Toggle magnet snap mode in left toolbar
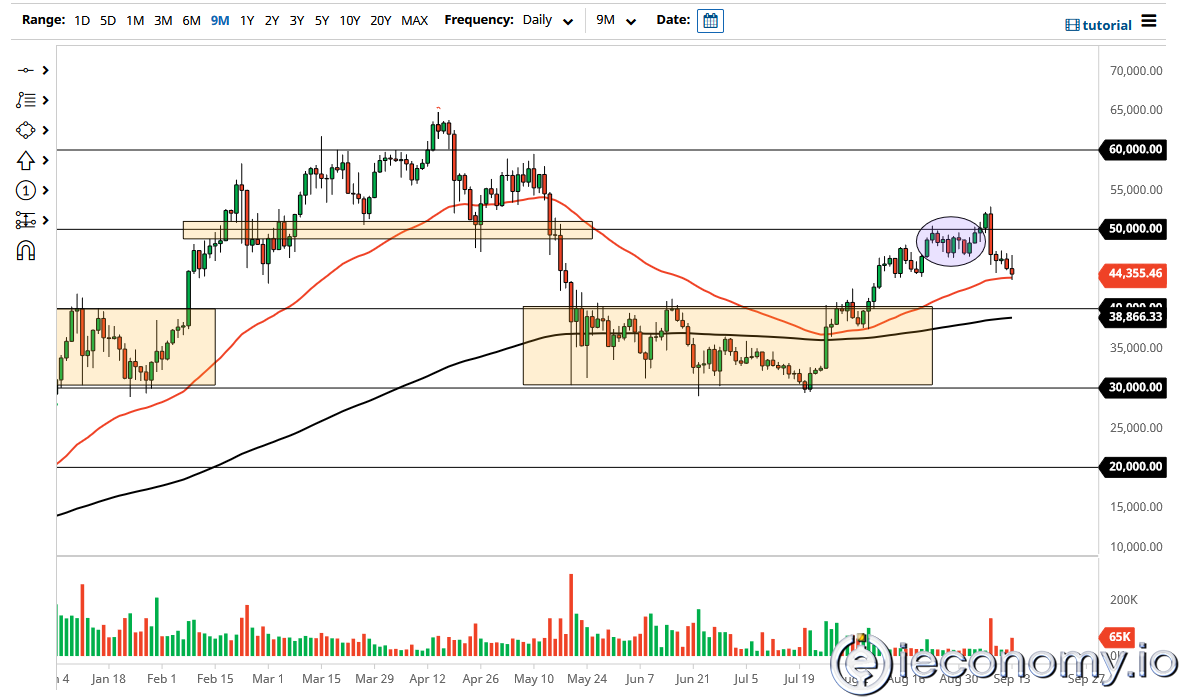Viewport: 1180px width, 697px height. (25, 250)
